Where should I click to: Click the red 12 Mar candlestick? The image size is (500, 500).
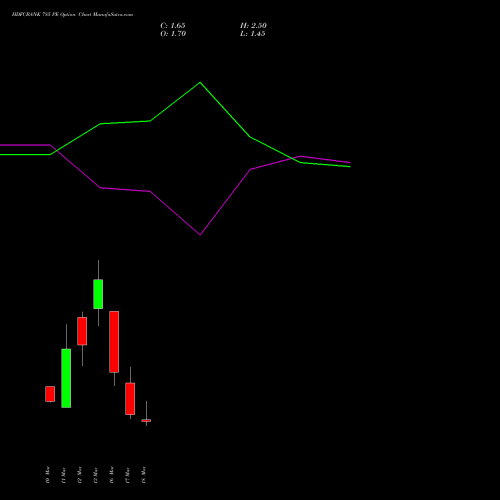(82, 331)
